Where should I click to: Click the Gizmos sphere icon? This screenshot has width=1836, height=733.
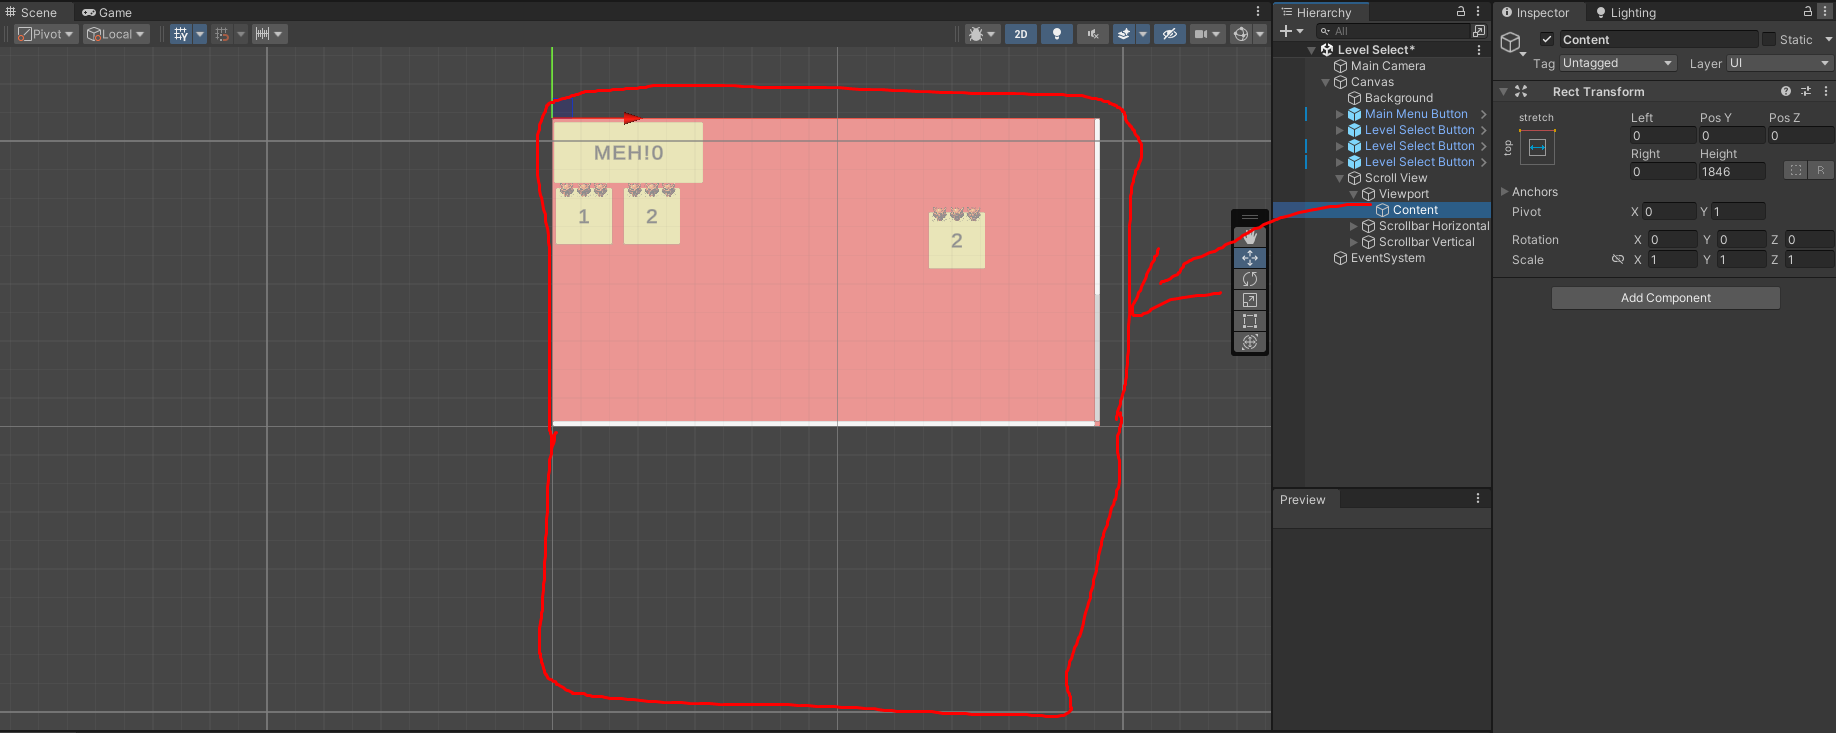[x=1241, y=34]
